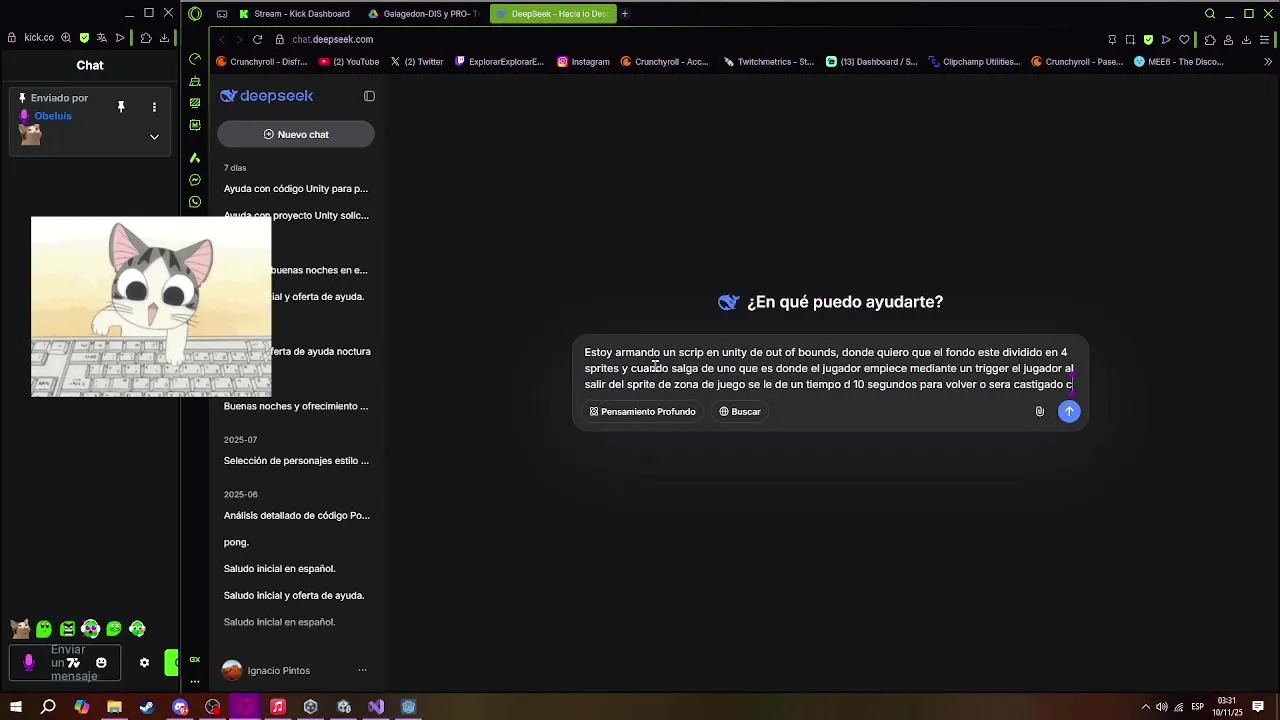The width and height of the screenshot is (1280, 720).
Task: Open Visual Studio from the taskbar
Action: [376, 707]
